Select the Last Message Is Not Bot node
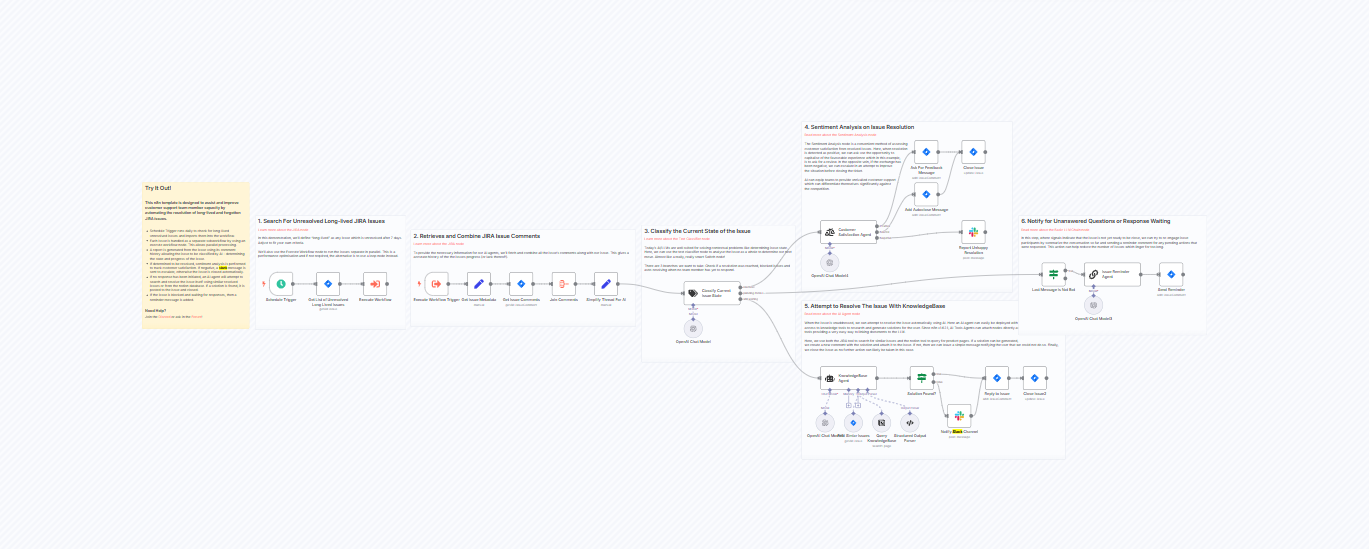The image size is (1369, 549). pos(1054,274)
